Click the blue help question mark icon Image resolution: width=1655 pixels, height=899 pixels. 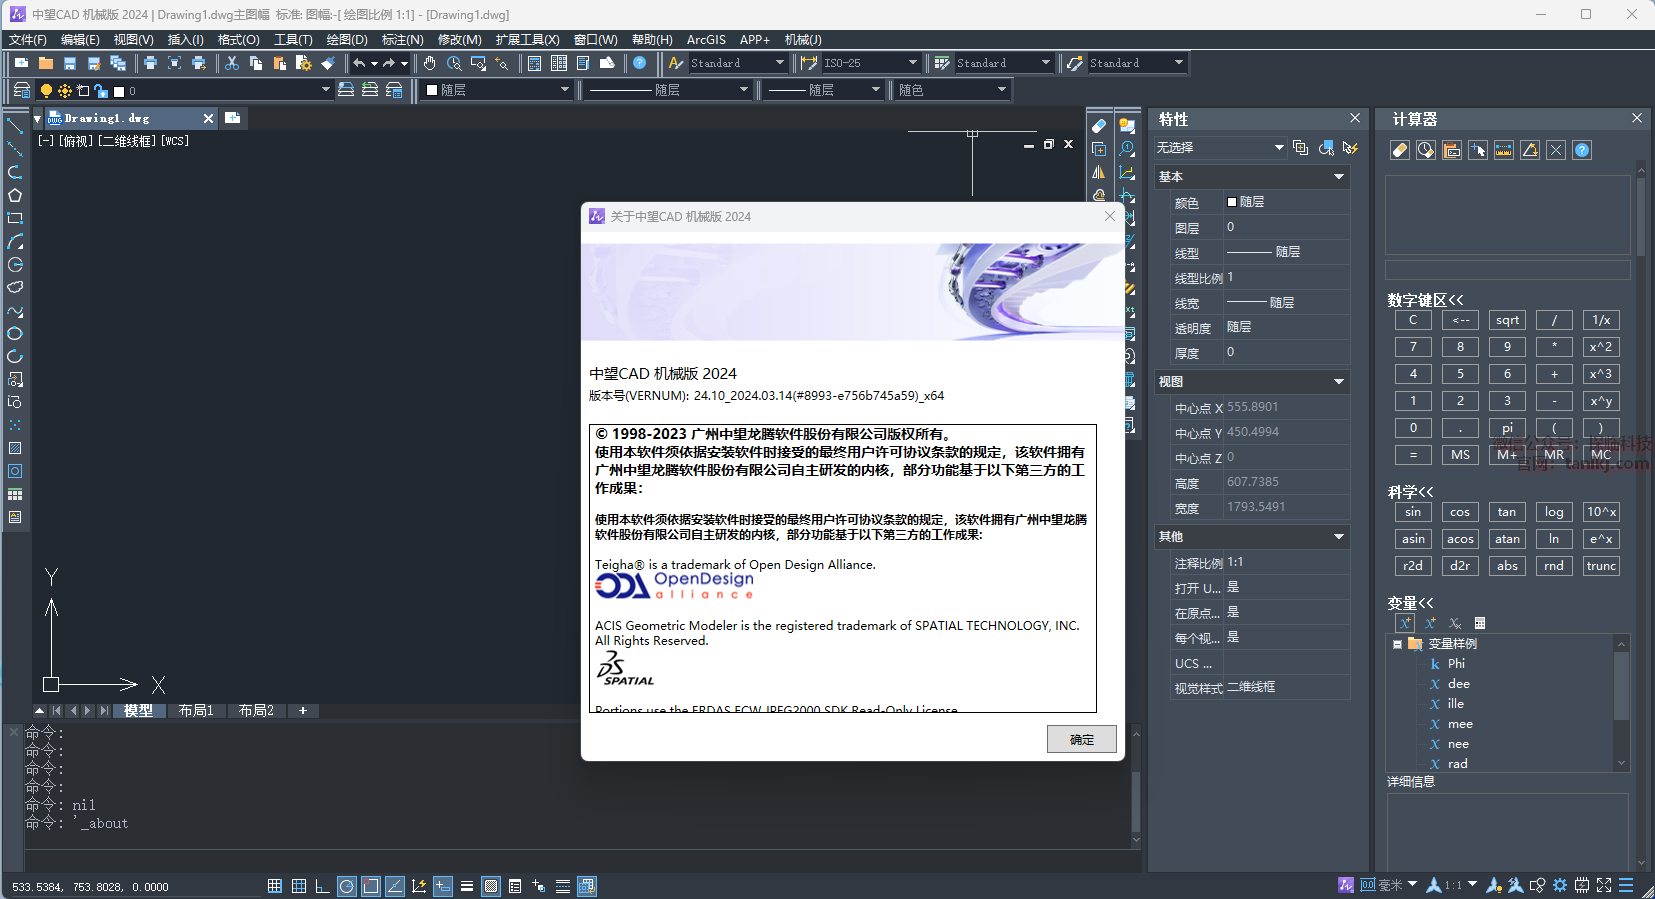(640, 63)
